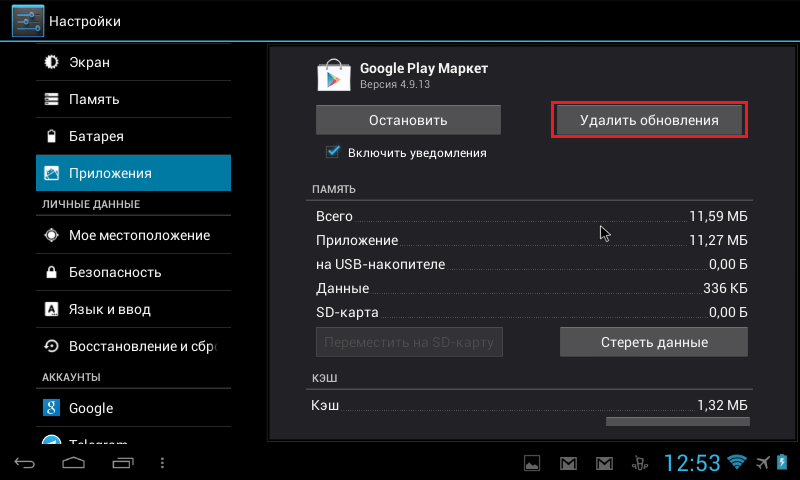Open the Google account entry
800x480 pixels.
(133, 408)
